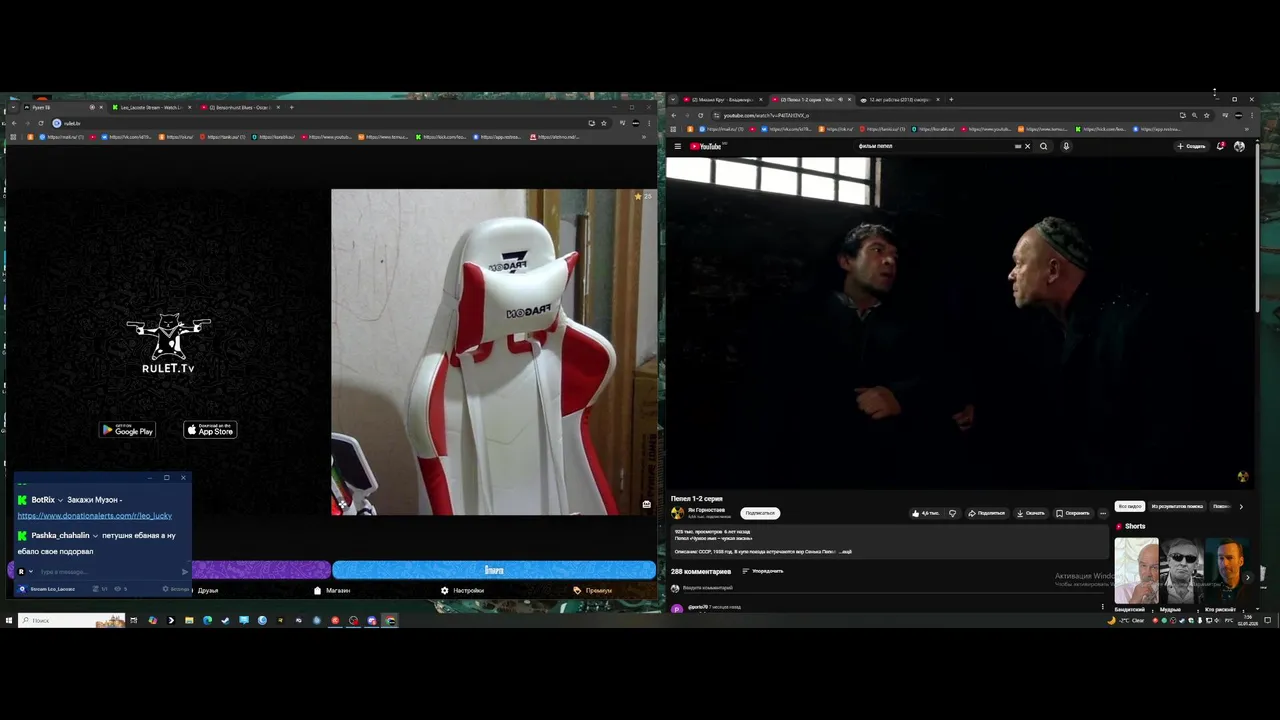Bookmark YouTube page with star icon
The width and height of the screenshot is (1280, 720).
point(1206,115)
